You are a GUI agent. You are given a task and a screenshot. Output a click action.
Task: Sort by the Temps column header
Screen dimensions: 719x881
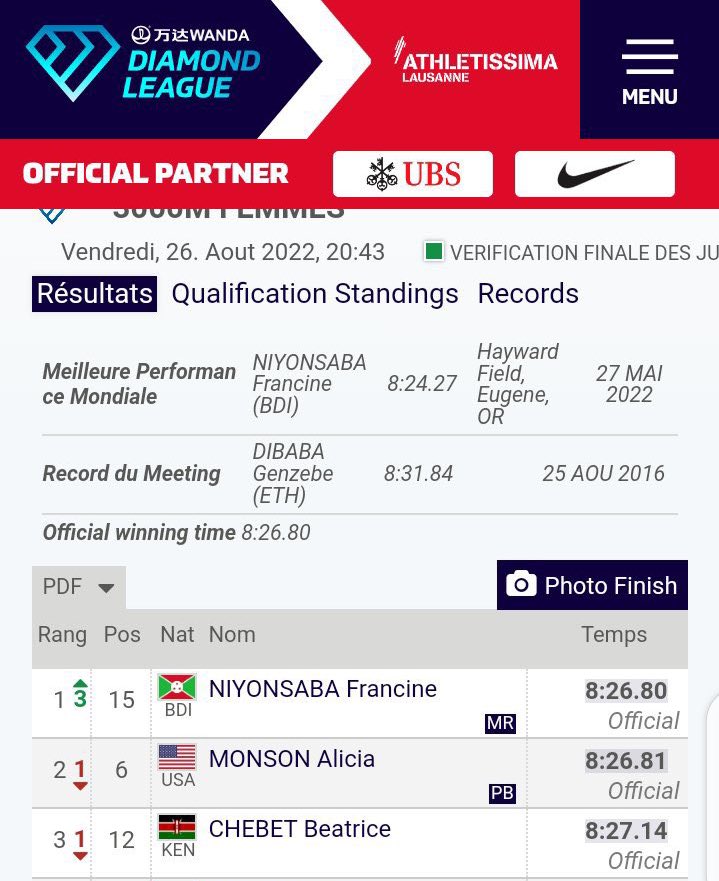click(x=613, y=634)
